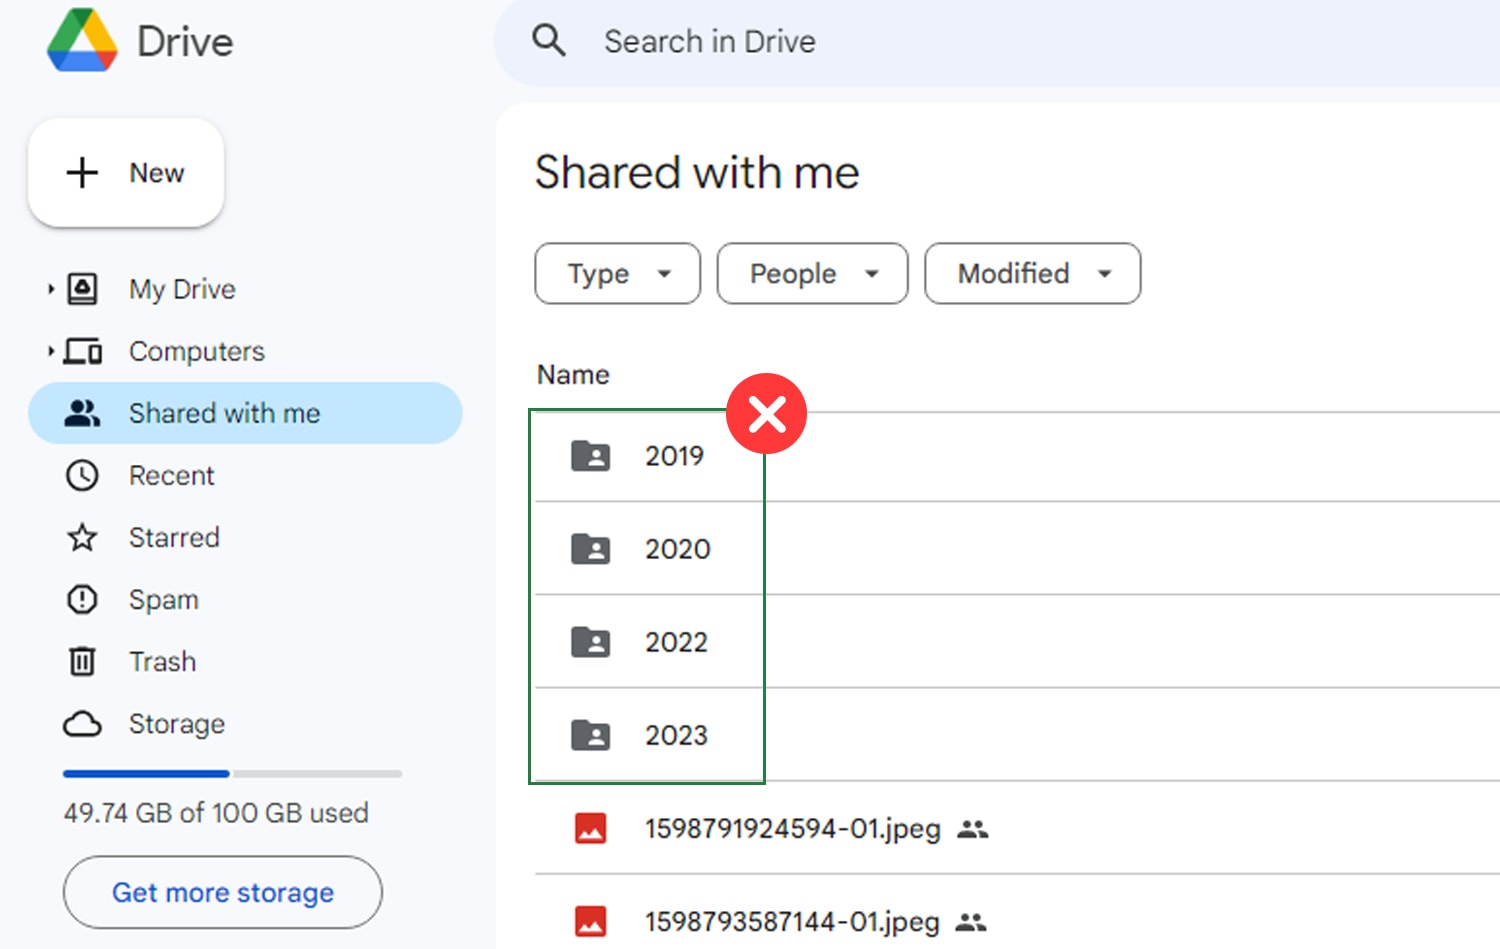The height and width of the screenshot is (949, 1500).
Task: Click the storage usage progress bar
Action: click(x=230, y=773)
